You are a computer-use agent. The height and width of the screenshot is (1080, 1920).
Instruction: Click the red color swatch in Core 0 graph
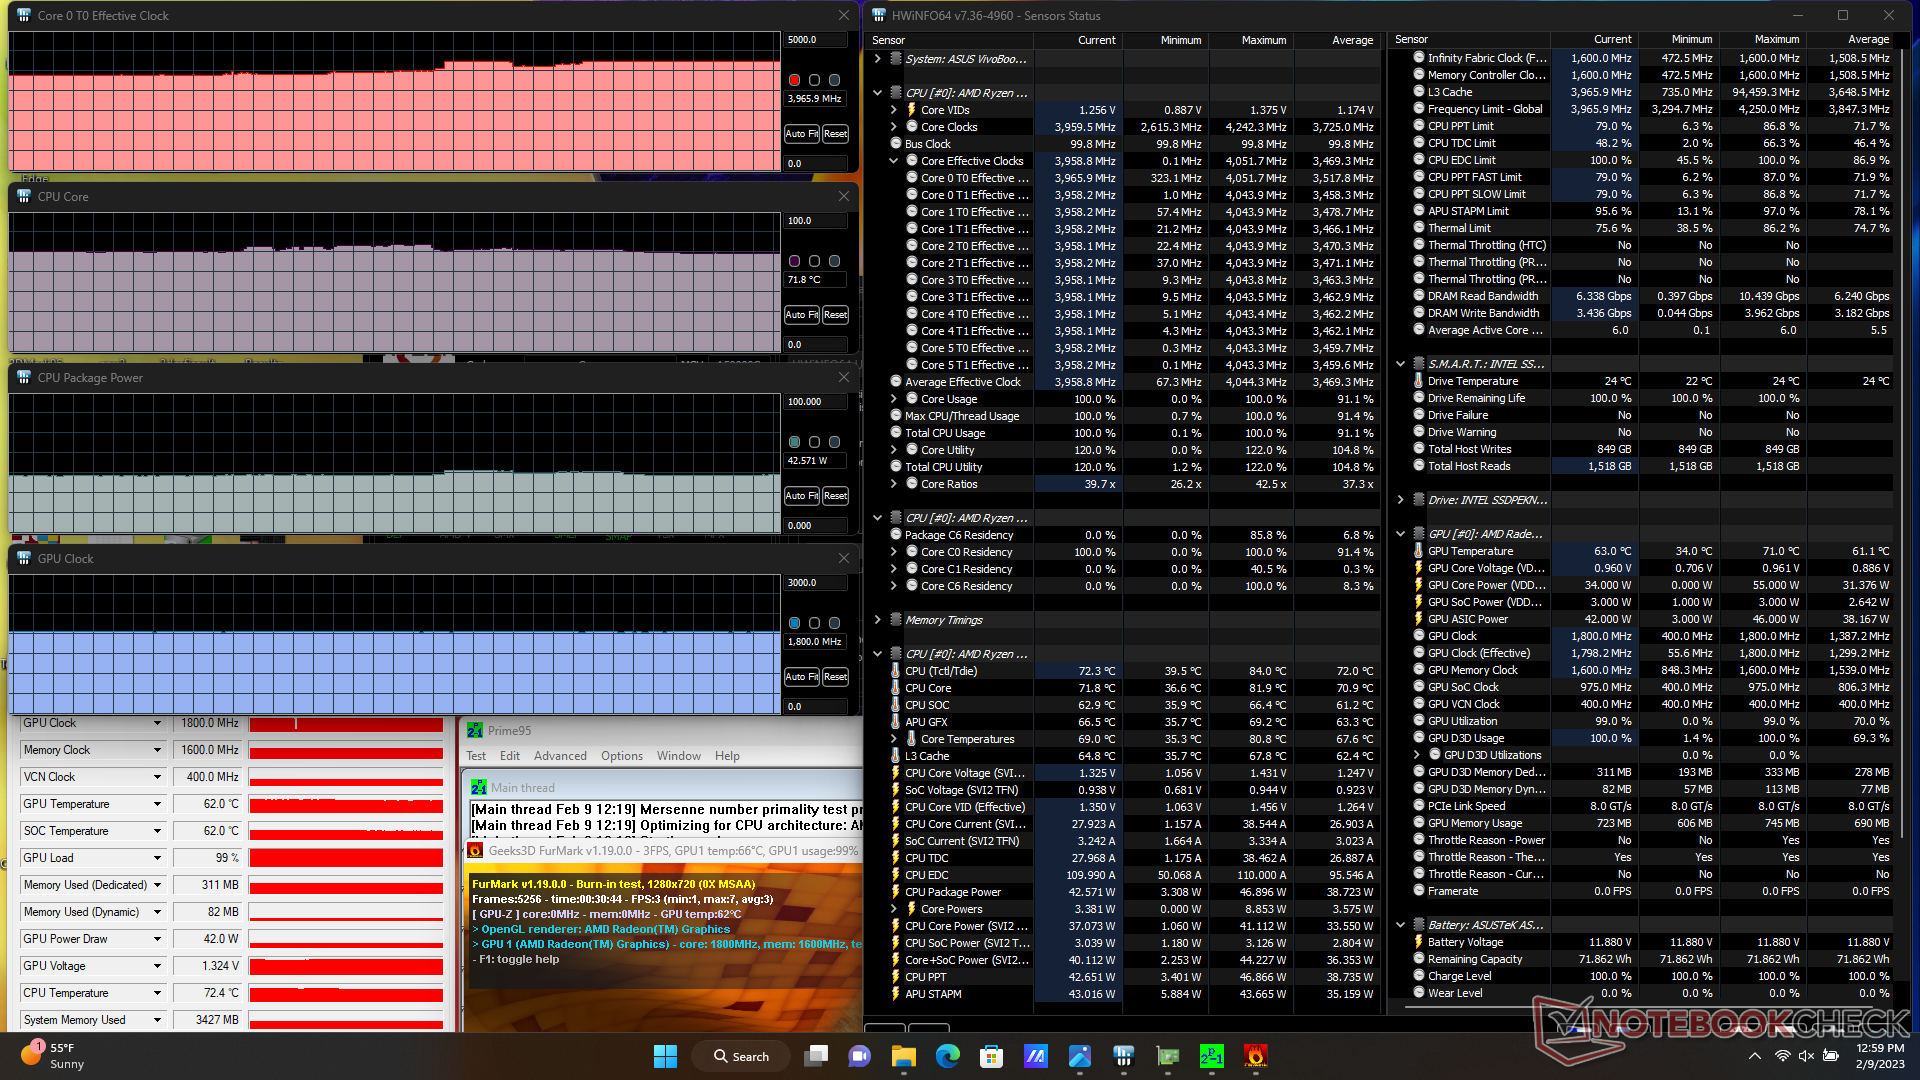click(x=794, y=80)
